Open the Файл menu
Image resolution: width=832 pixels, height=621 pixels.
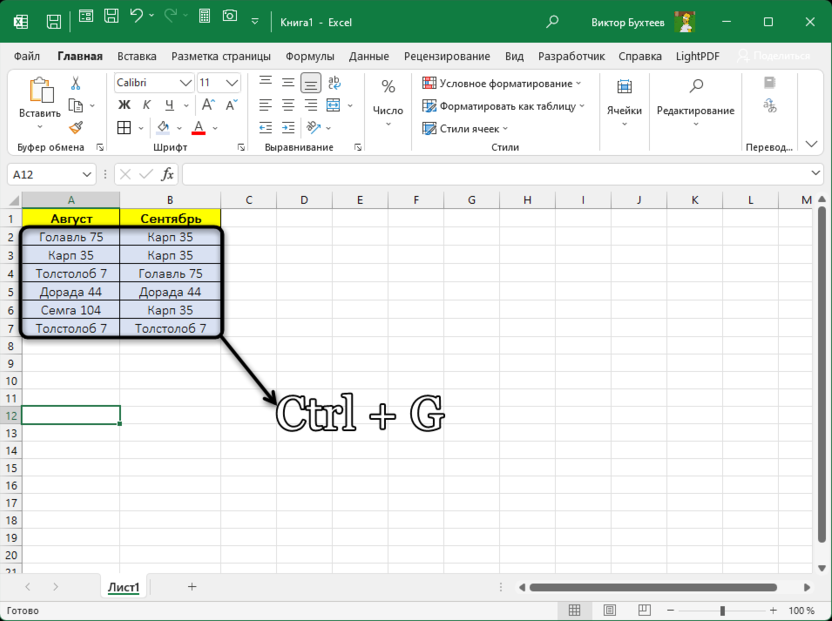tap(27, 56)
